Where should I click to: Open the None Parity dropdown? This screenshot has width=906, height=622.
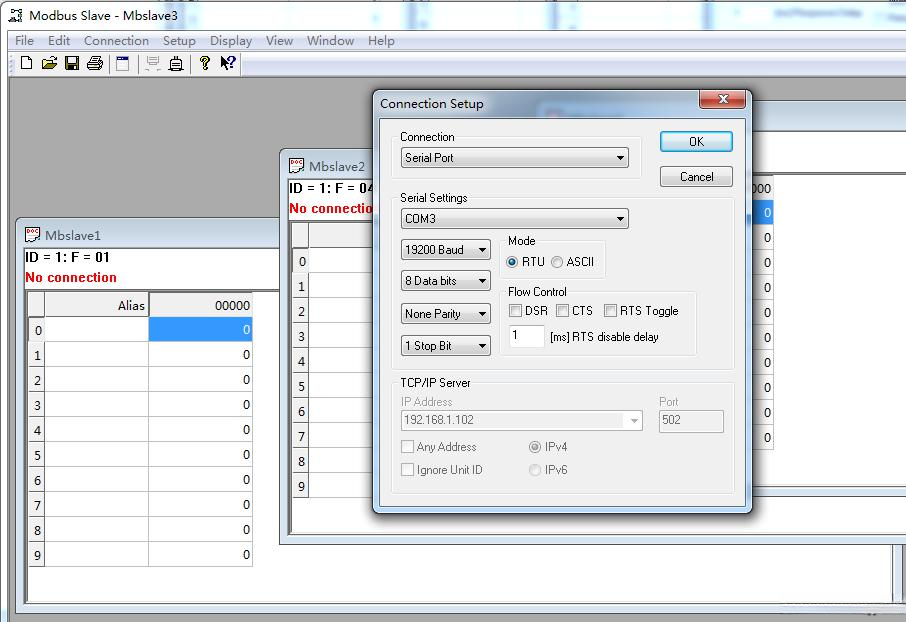[445, 314]
